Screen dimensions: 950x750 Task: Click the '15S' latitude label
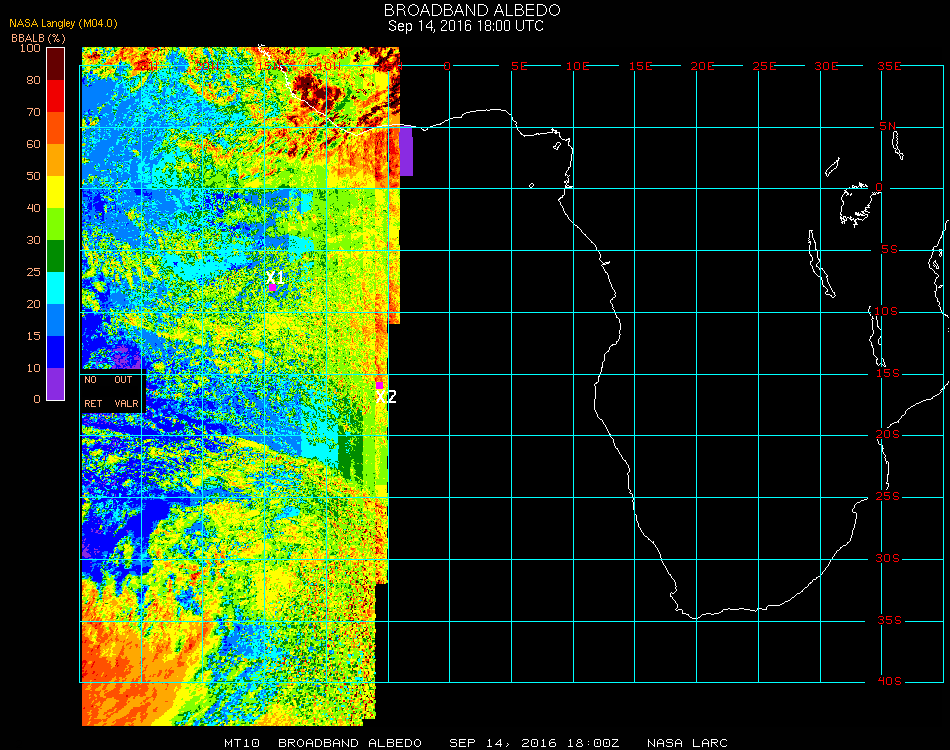pos(888,373)
